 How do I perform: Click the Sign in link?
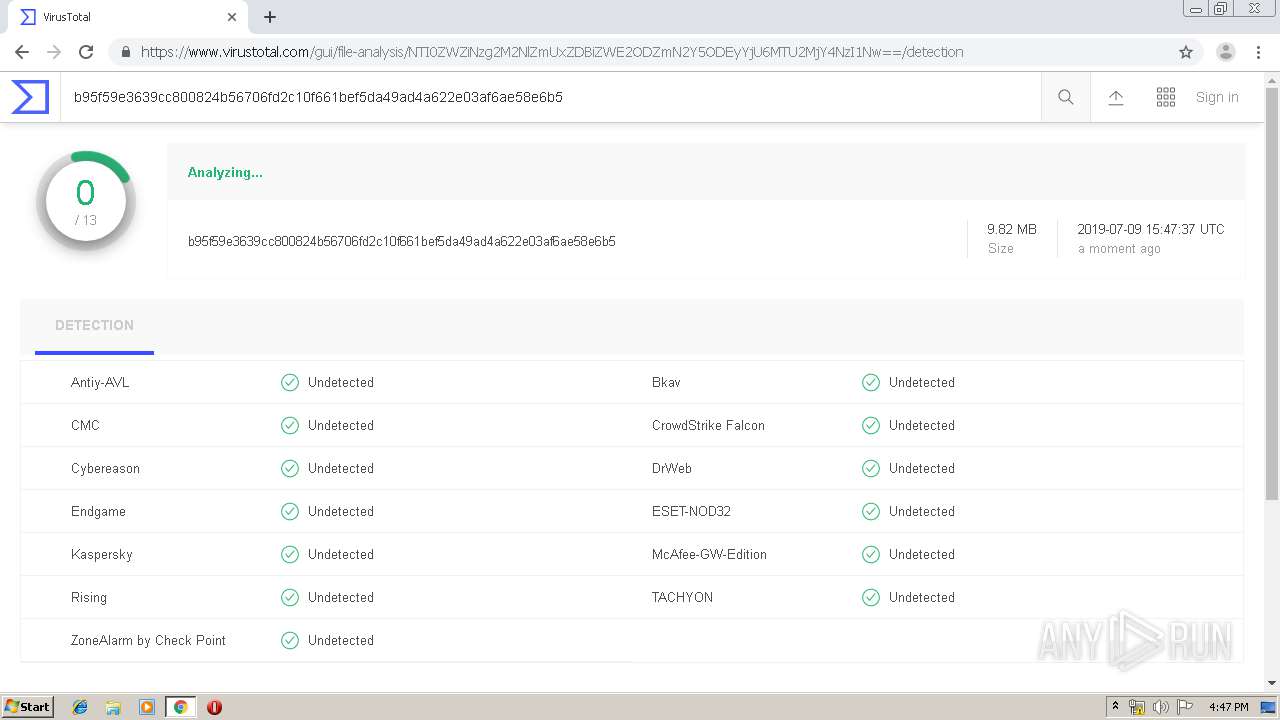pyautogui.click(x=1217, y=97)
